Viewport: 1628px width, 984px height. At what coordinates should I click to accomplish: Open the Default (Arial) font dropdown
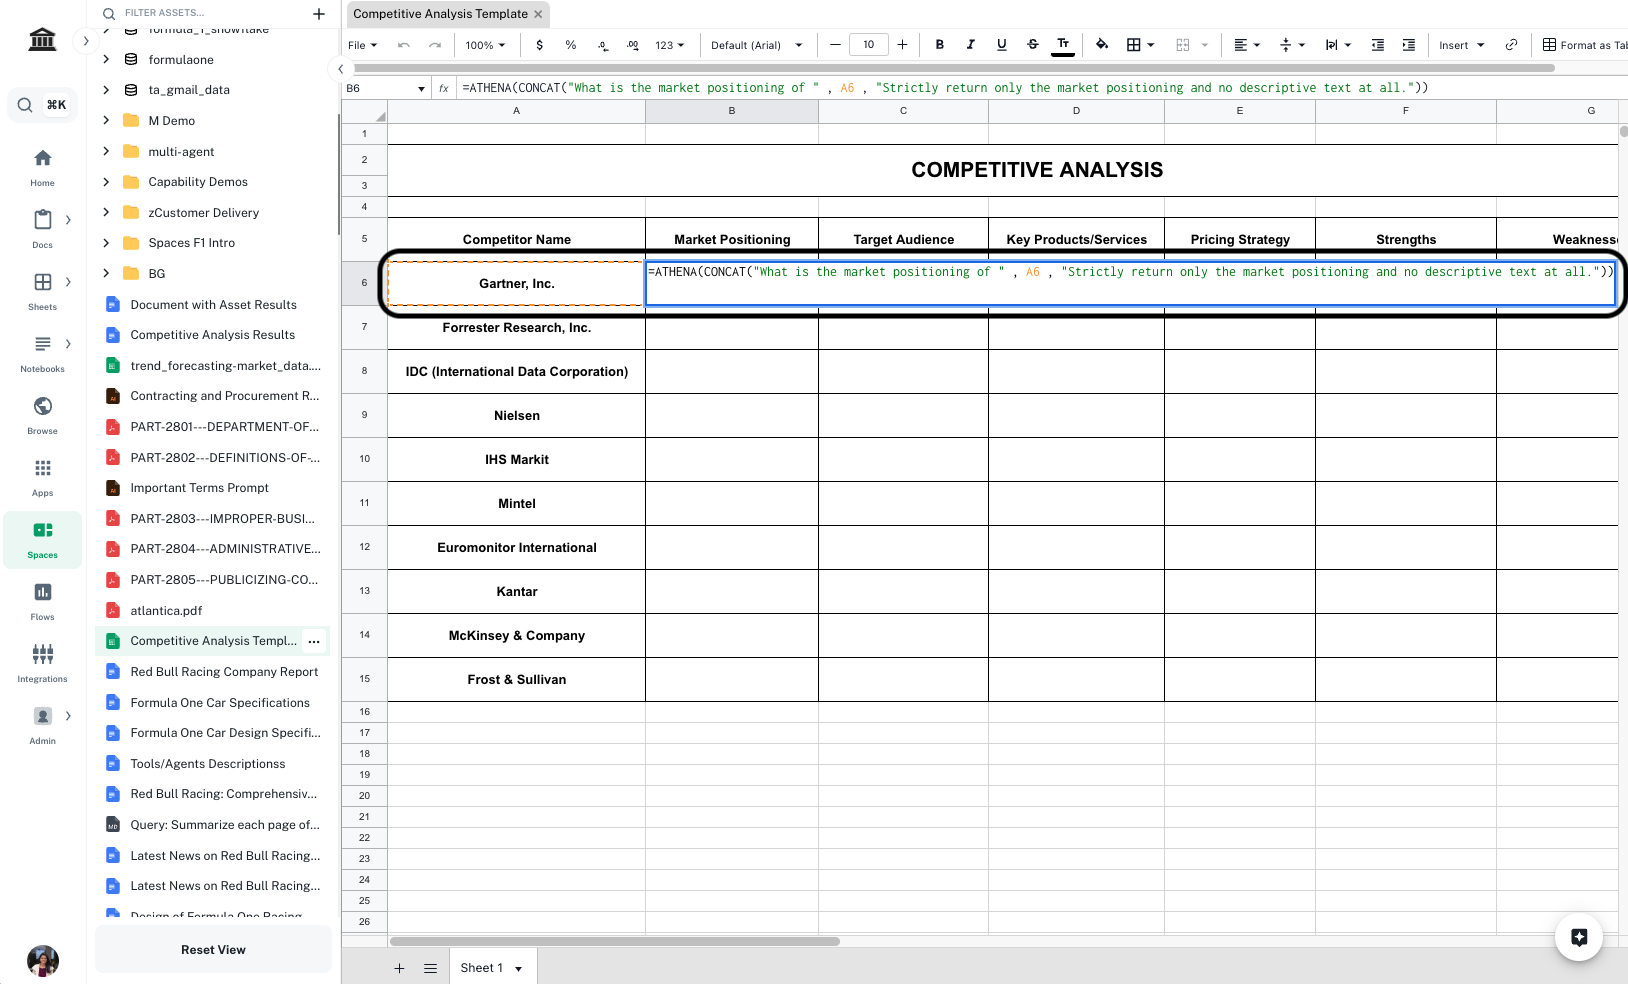(x=756, y=45)
